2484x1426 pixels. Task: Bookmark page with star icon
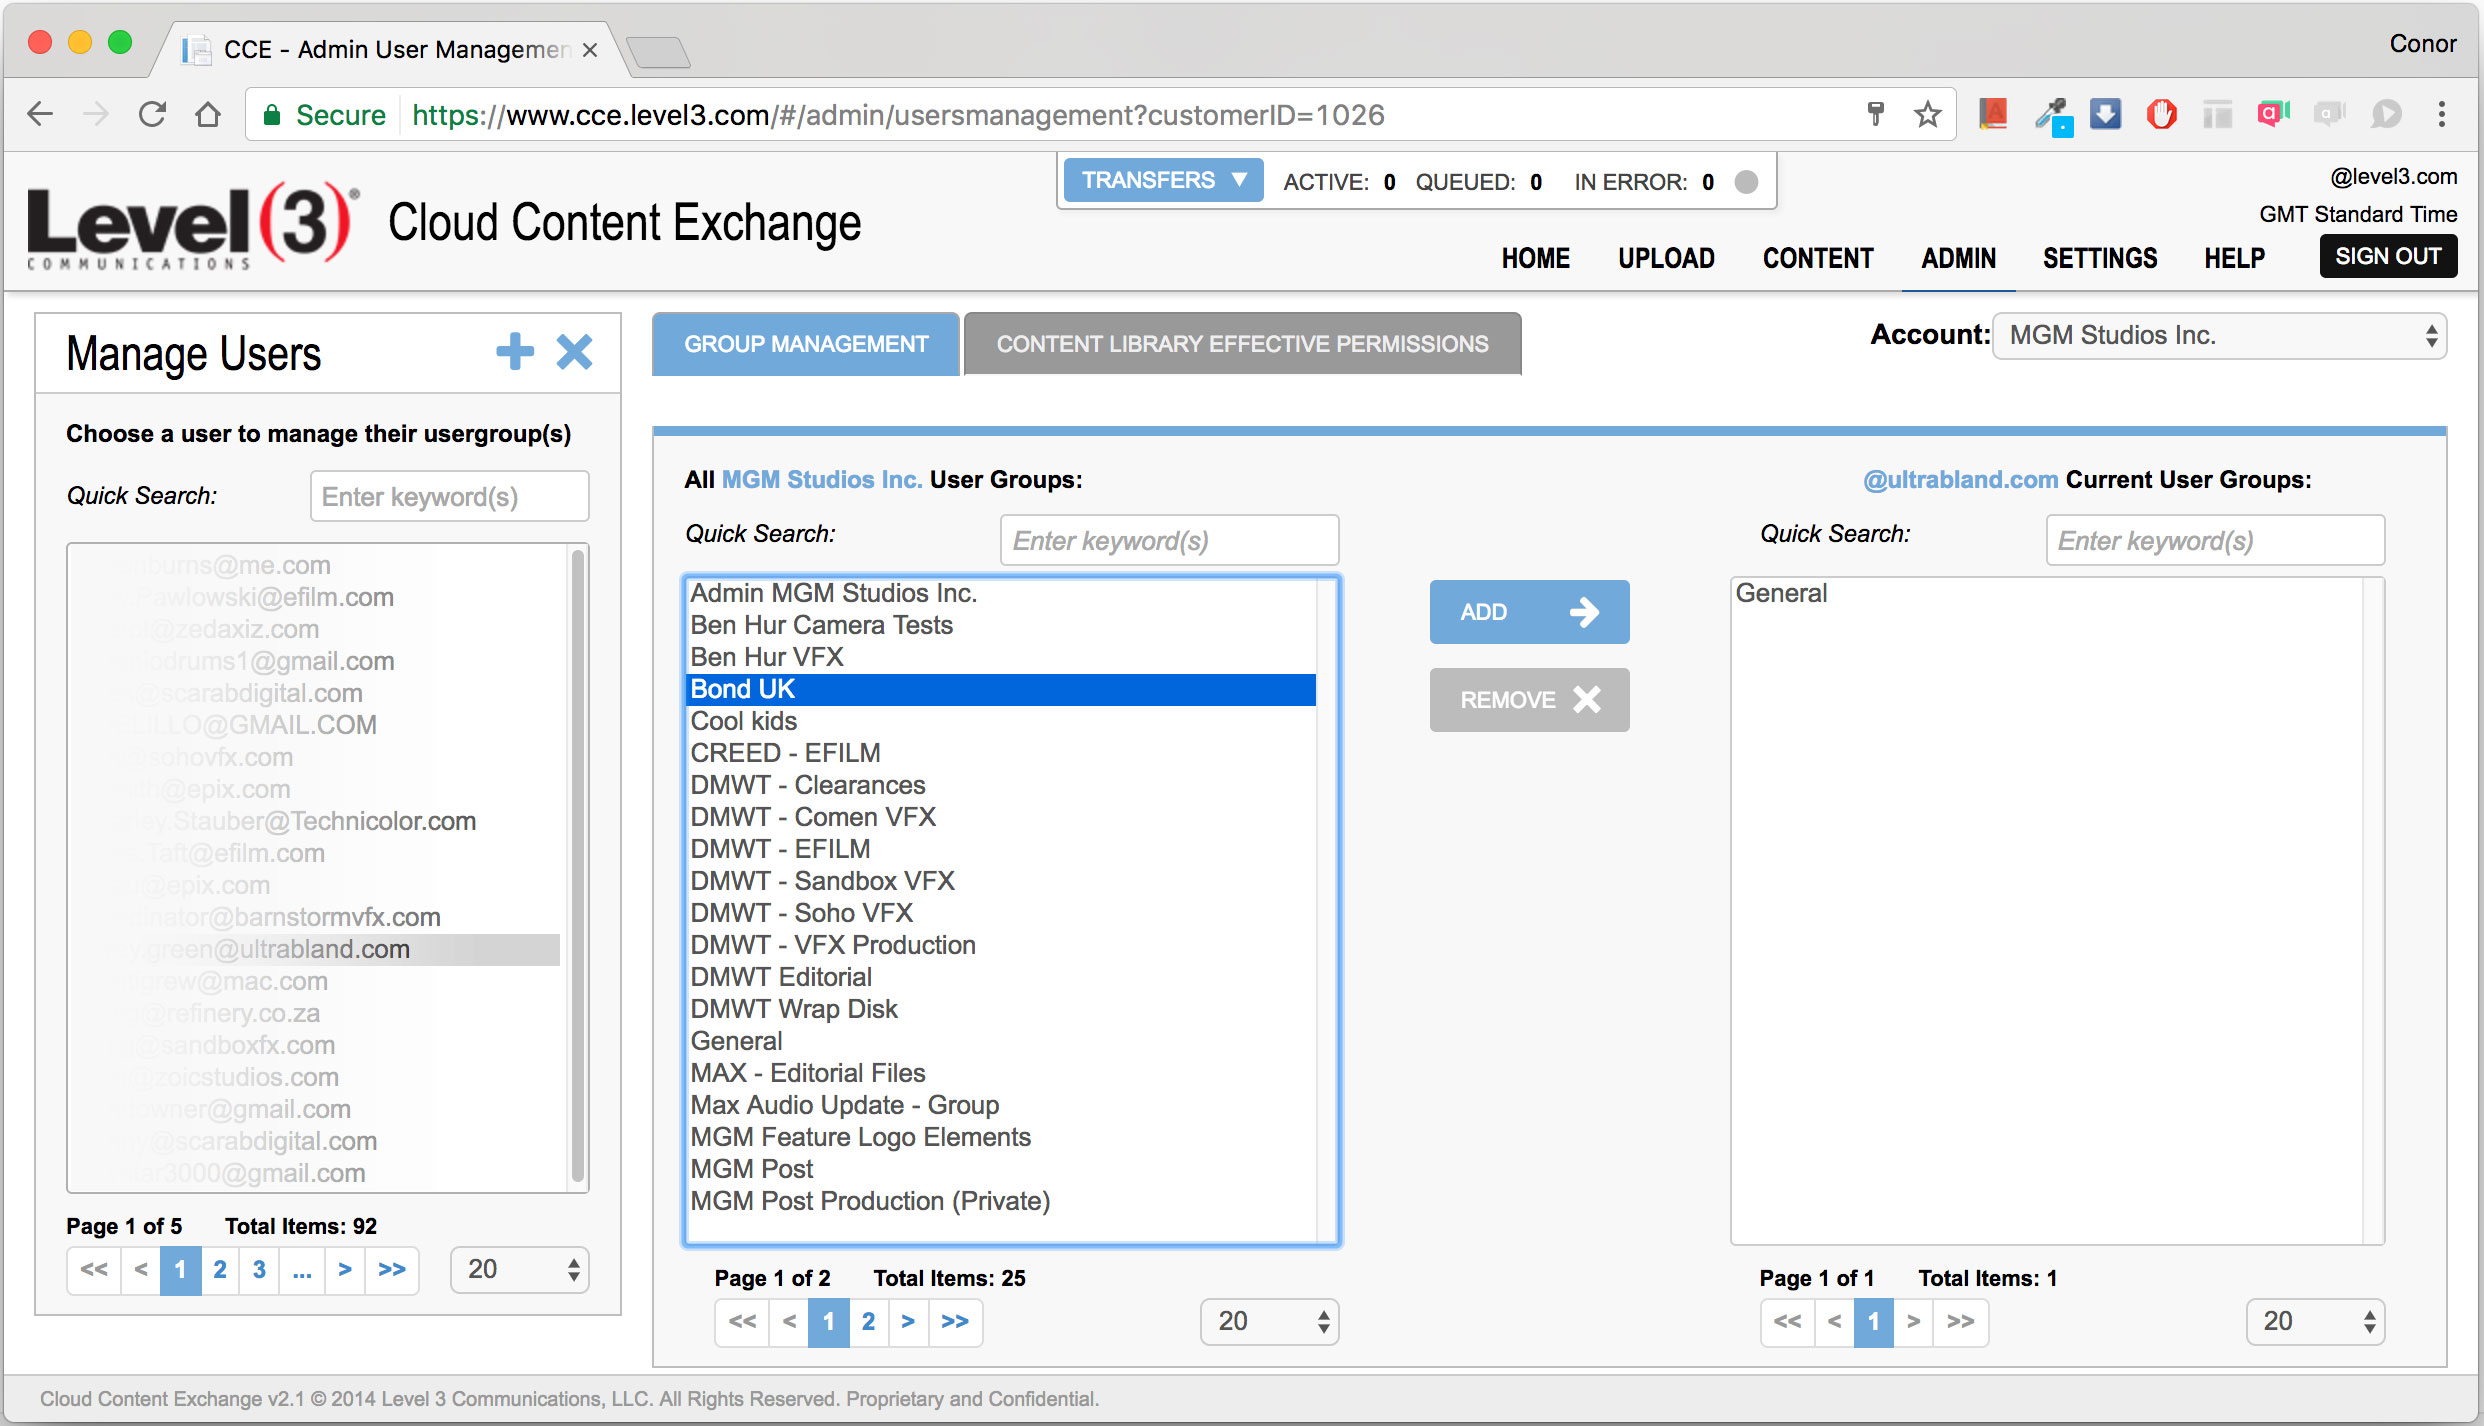click(1927, 114)
